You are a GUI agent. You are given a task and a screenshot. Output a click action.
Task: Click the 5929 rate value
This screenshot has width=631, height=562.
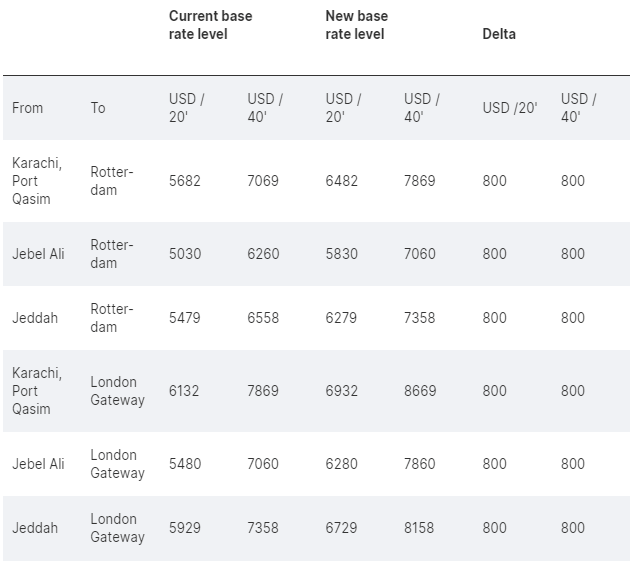[x=185, y=528]
